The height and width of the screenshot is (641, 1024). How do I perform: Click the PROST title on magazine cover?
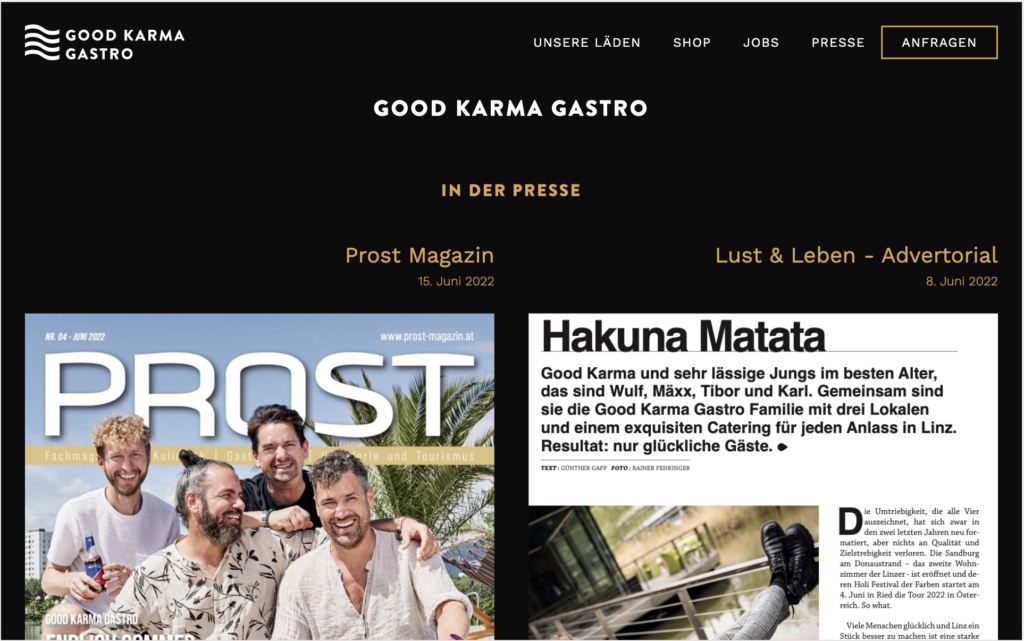tap(258, 396)
